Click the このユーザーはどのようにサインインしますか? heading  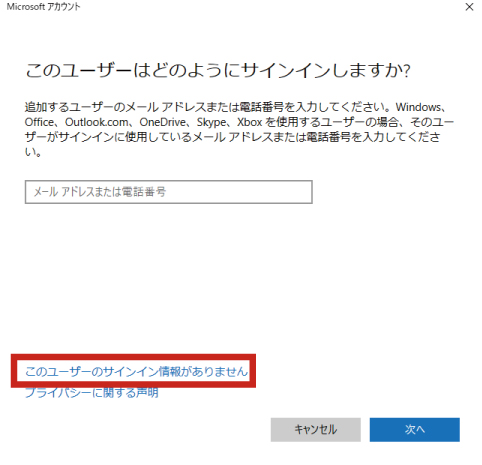tap(218, 71)
